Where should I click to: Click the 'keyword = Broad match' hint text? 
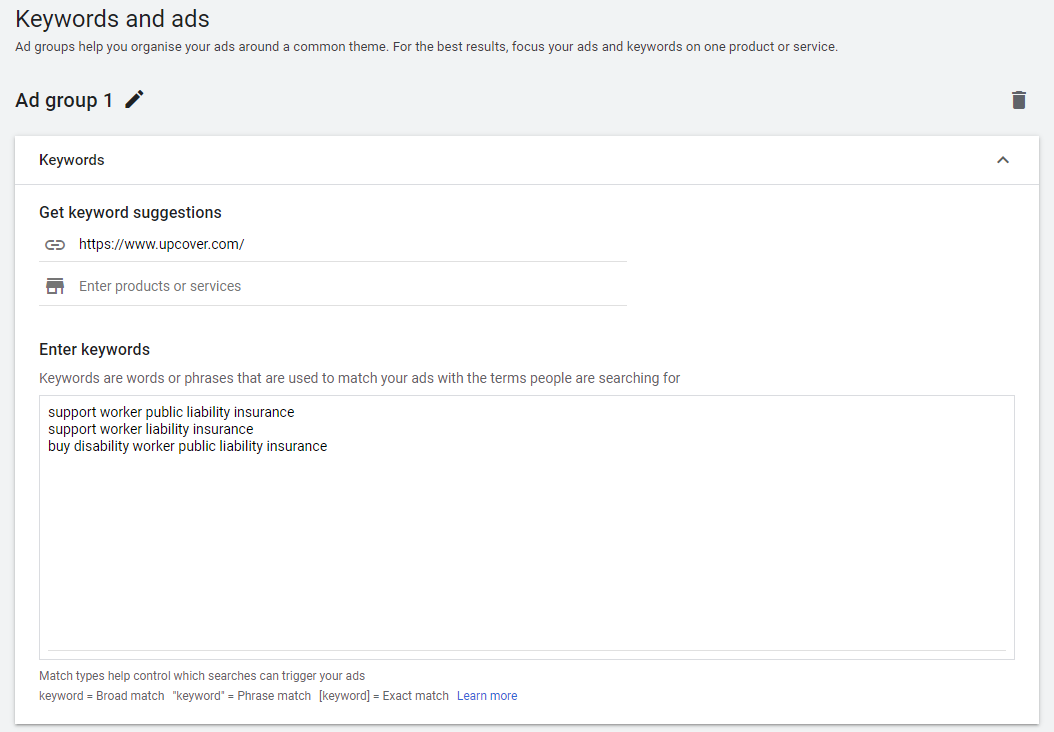(x=102, y=696)
